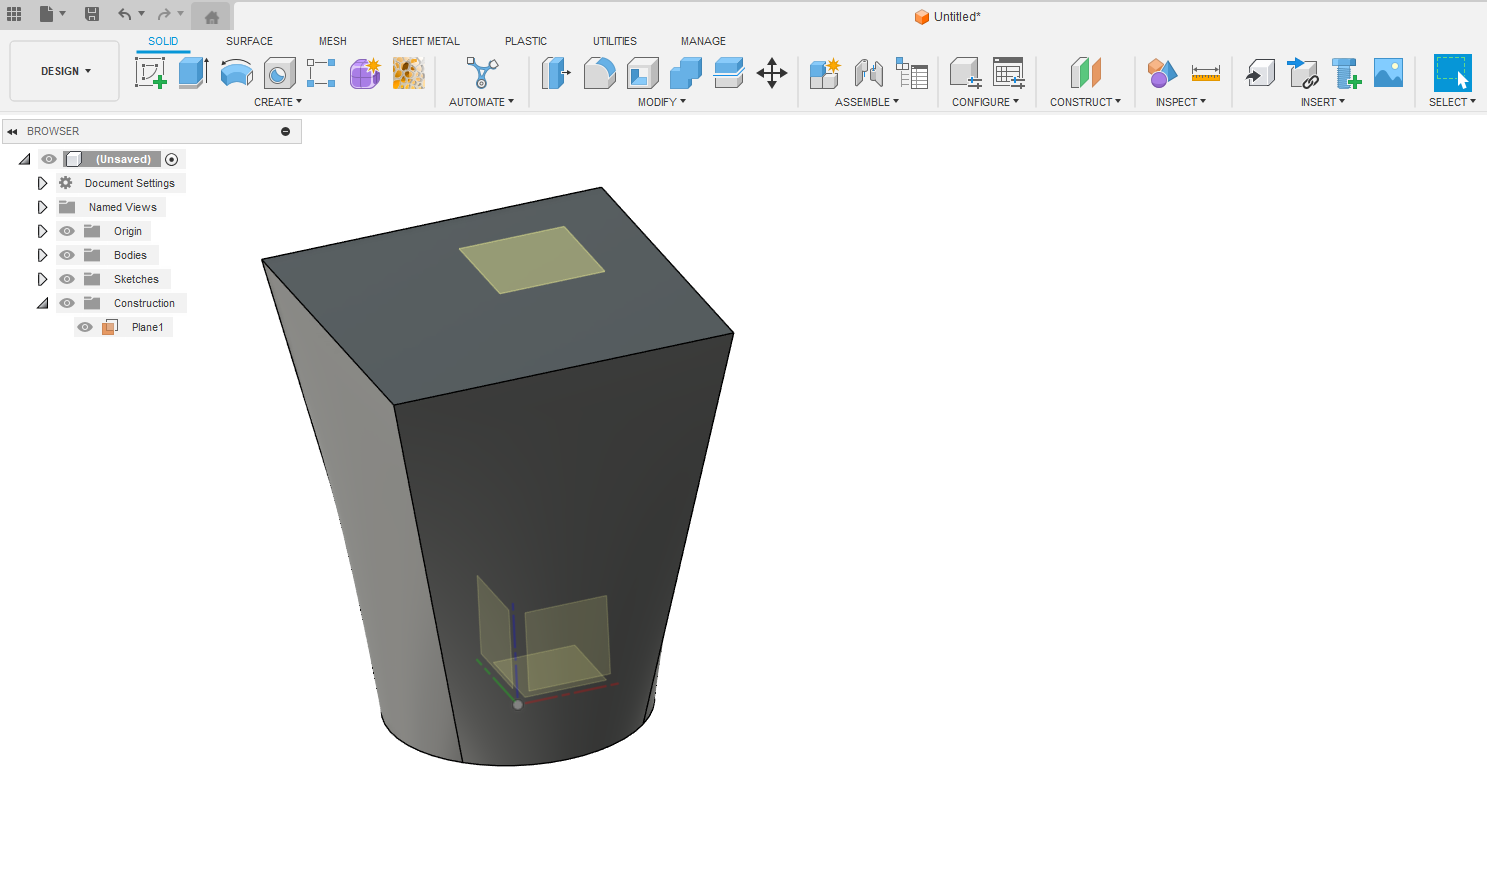Screen dimensions: 1487x880
Task: Open the Change Parameters table icon
Action: (x=1008, y=73)
